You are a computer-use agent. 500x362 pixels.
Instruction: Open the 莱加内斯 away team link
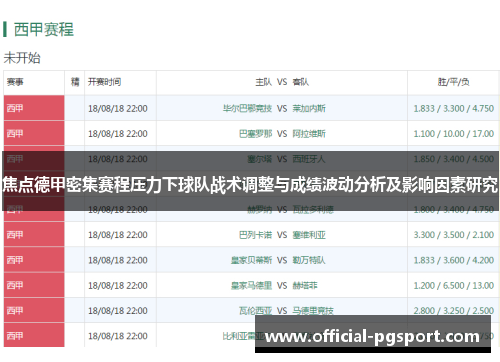pos(309,108)
